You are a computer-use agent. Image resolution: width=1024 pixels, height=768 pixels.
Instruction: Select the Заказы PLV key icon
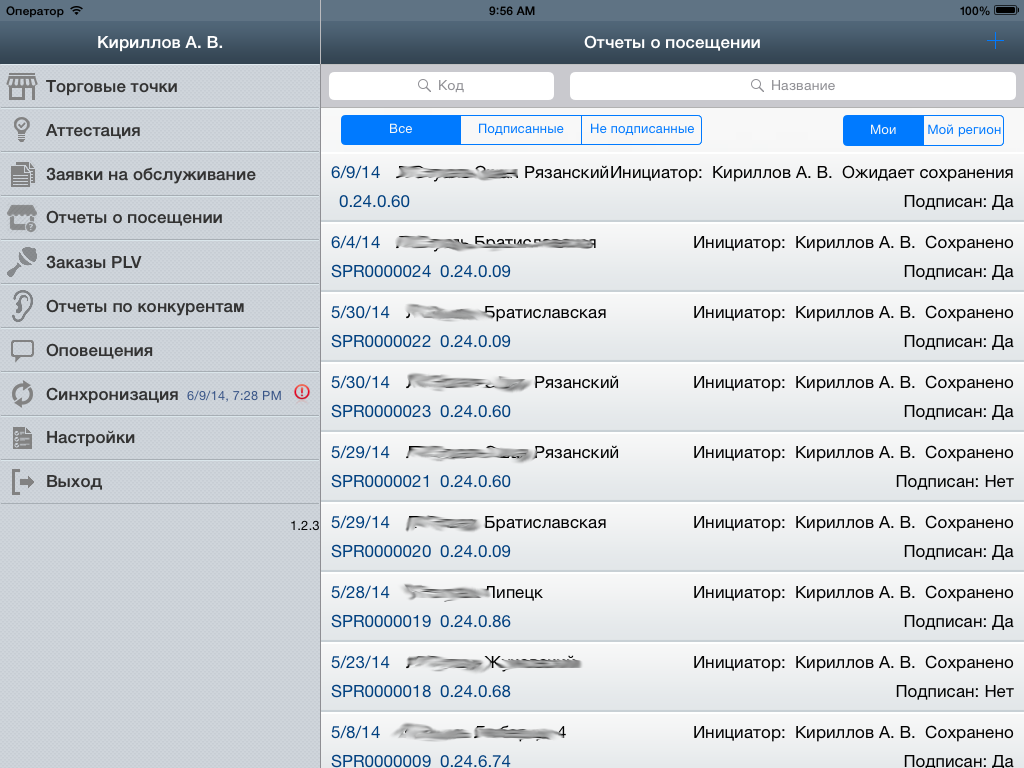click(x=22, y=262)
